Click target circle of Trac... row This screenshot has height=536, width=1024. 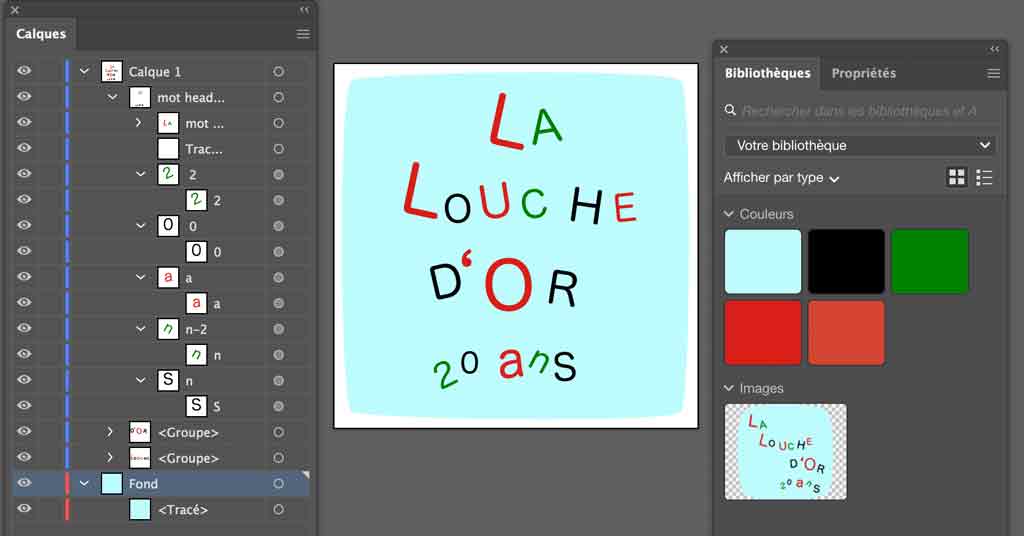(x=278, y=149)
